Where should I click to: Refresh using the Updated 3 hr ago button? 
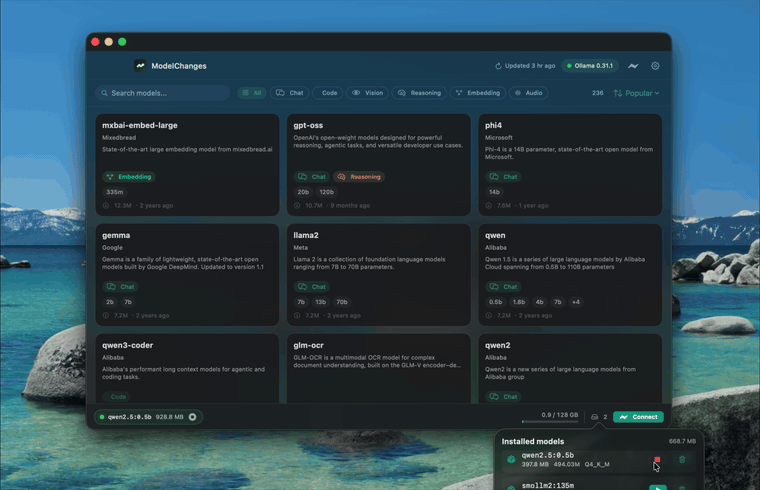click(525, 66)
